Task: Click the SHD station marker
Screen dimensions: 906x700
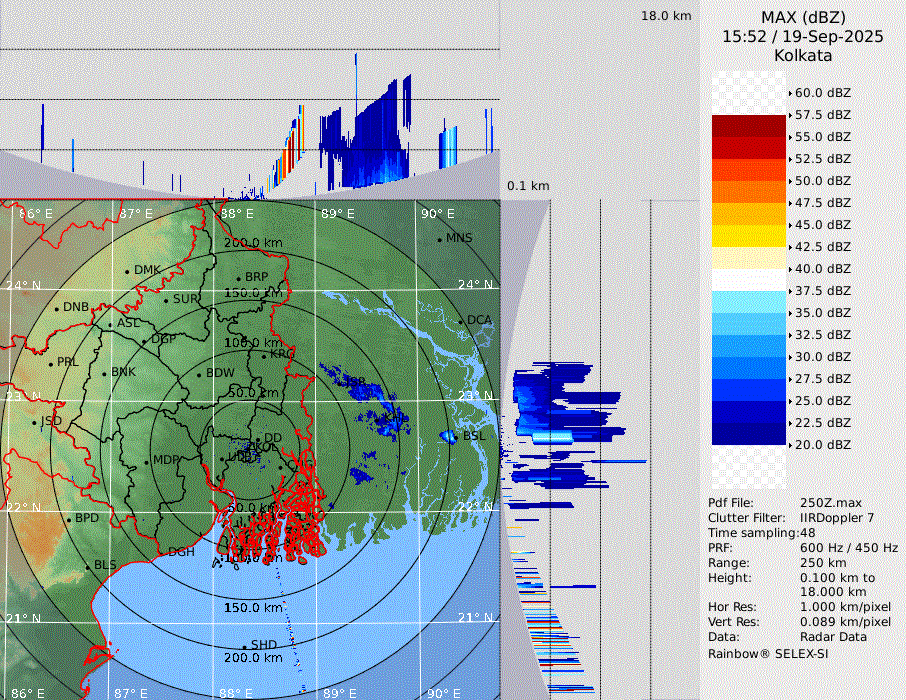Action: coord(244,645)
